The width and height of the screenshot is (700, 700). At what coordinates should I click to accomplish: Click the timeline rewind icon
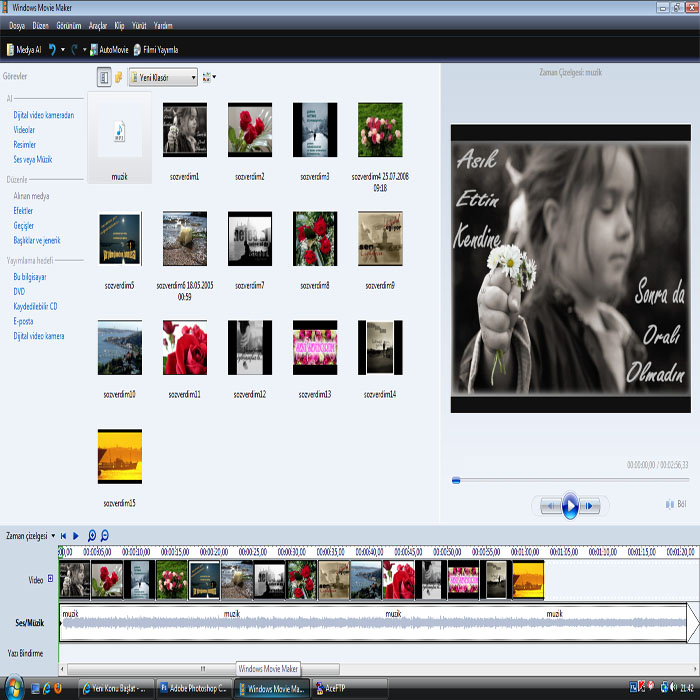63,536
